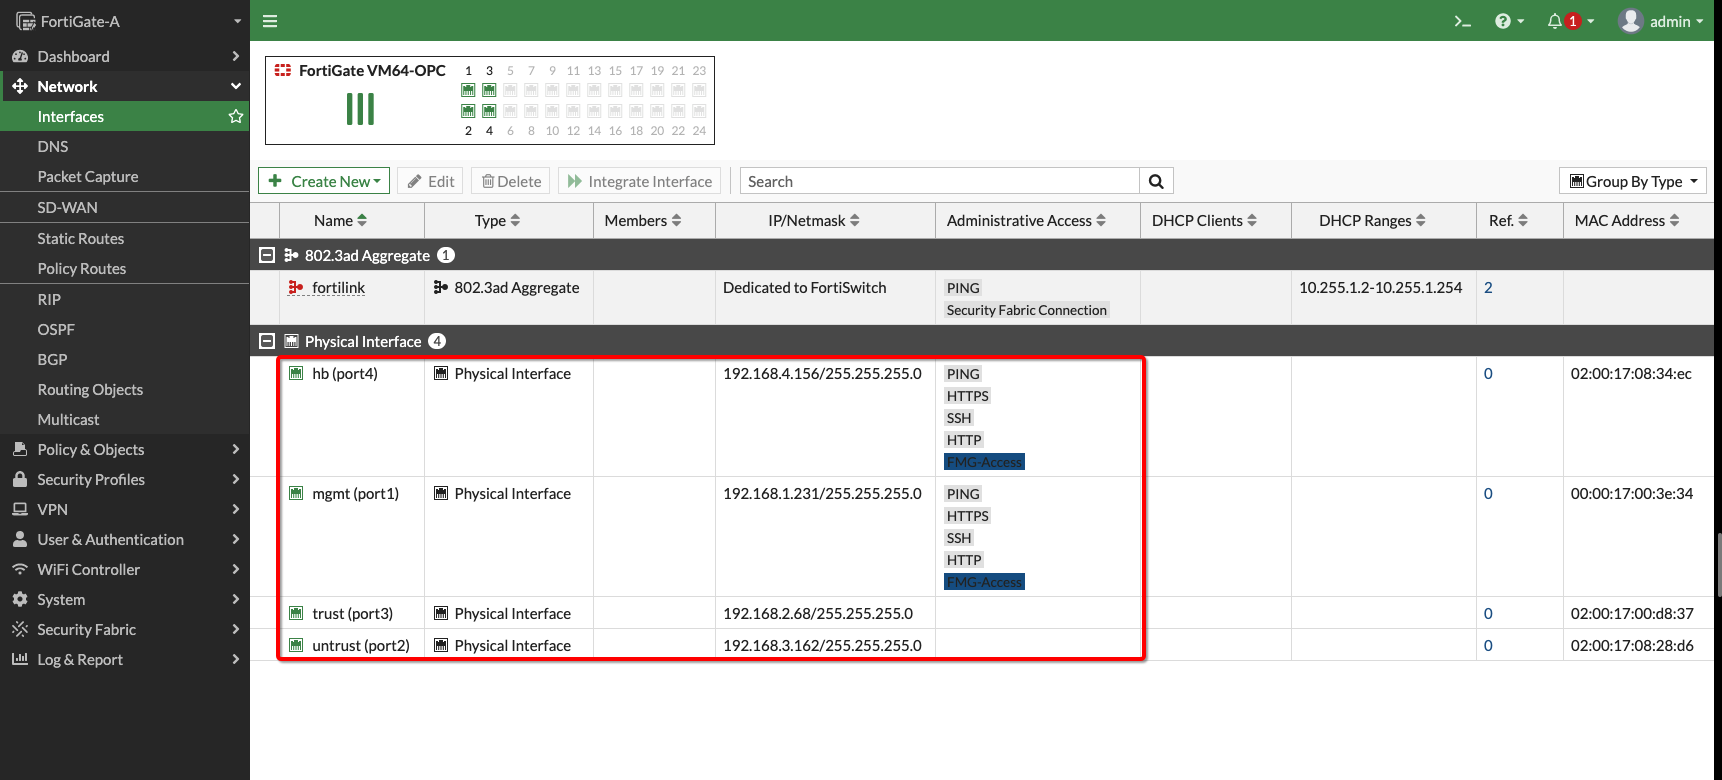
Task: Open the fortilink interface link
Action: click(338, 288)
